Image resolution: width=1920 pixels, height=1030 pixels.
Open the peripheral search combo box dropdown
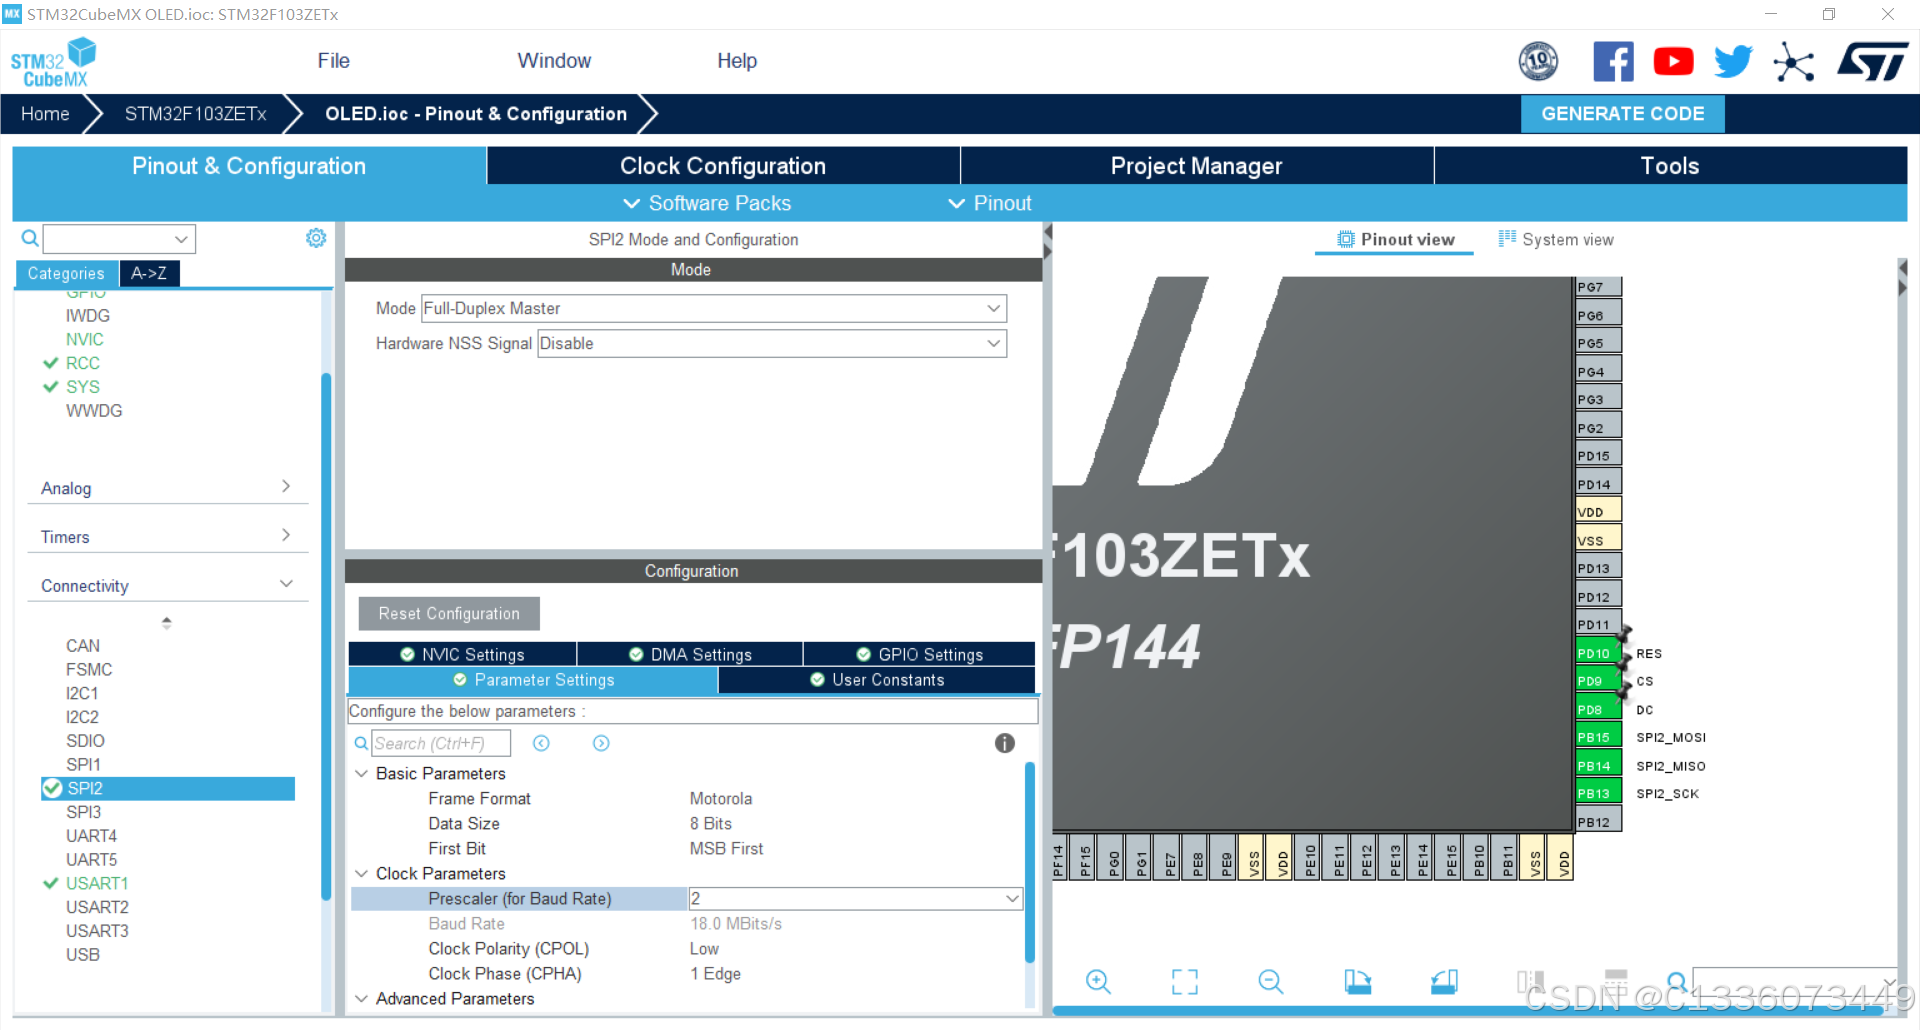[x=181, y=239]
